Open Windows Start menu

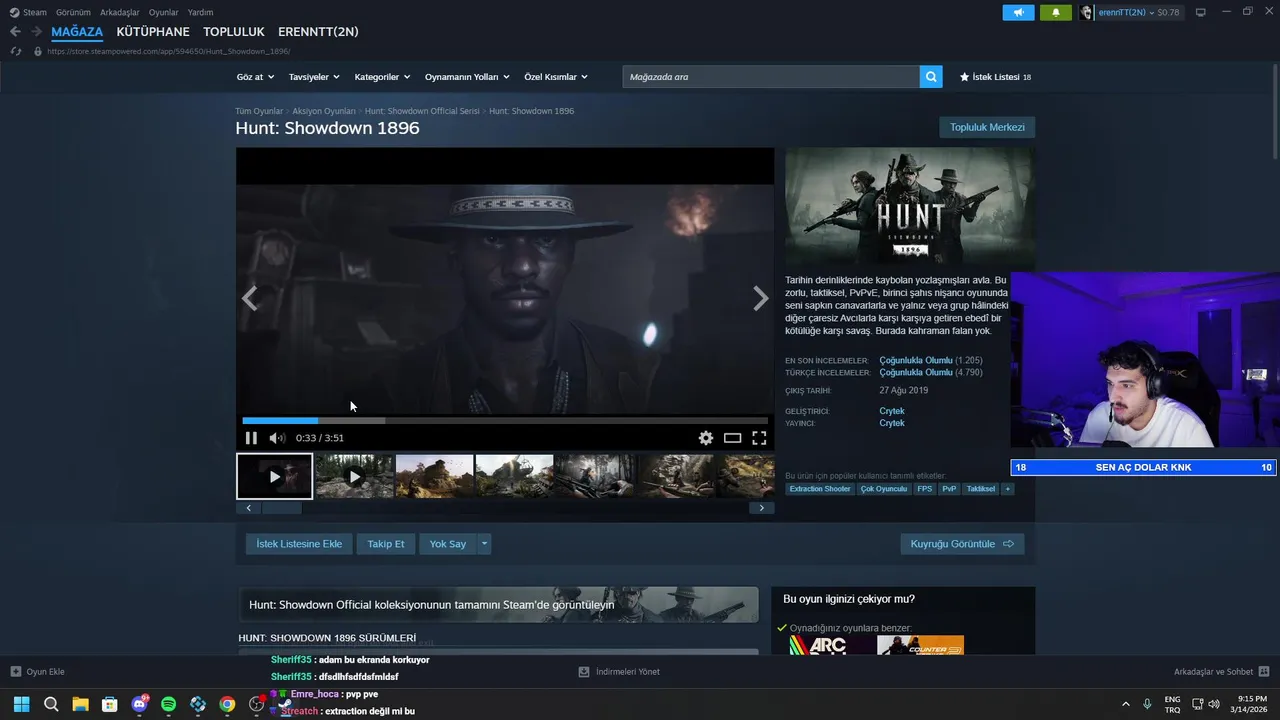[x=21, y=704]
